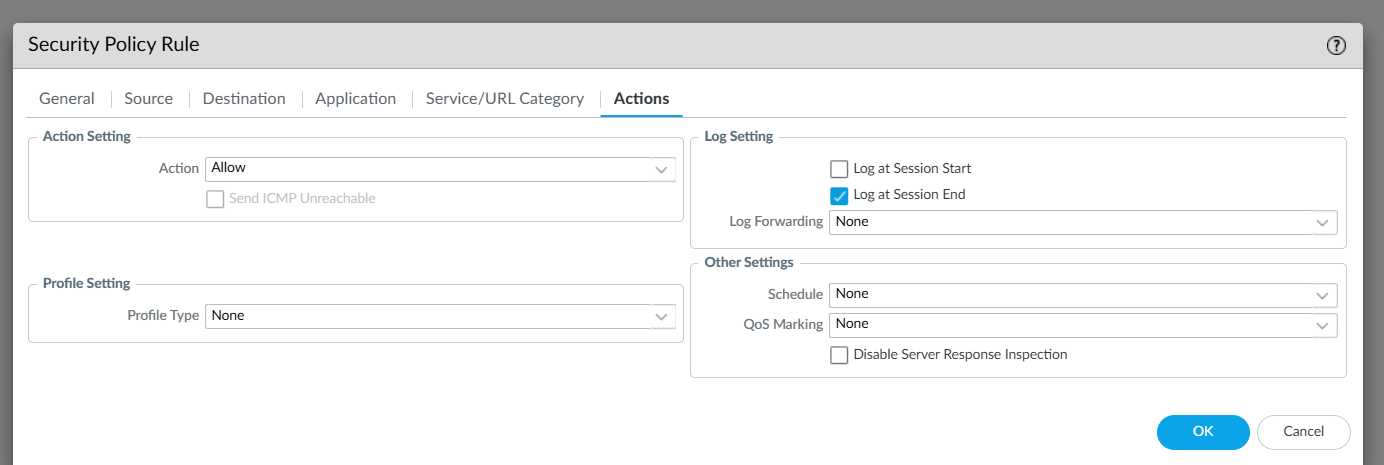
Task: Expand the Log Forwarding dropdown arrow
Action: (1322, 222)
